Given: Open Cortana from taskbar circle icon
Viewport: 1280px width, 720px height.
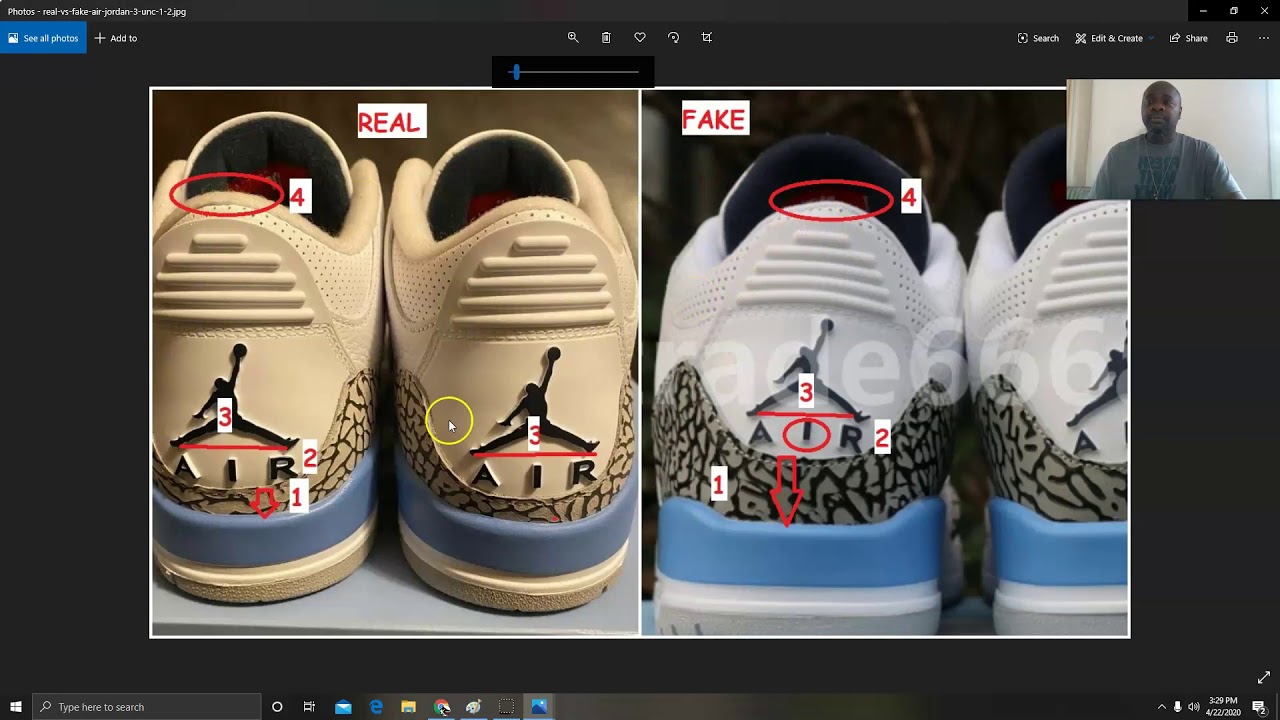Looking at the screenshot, I should tap(277, 707).
